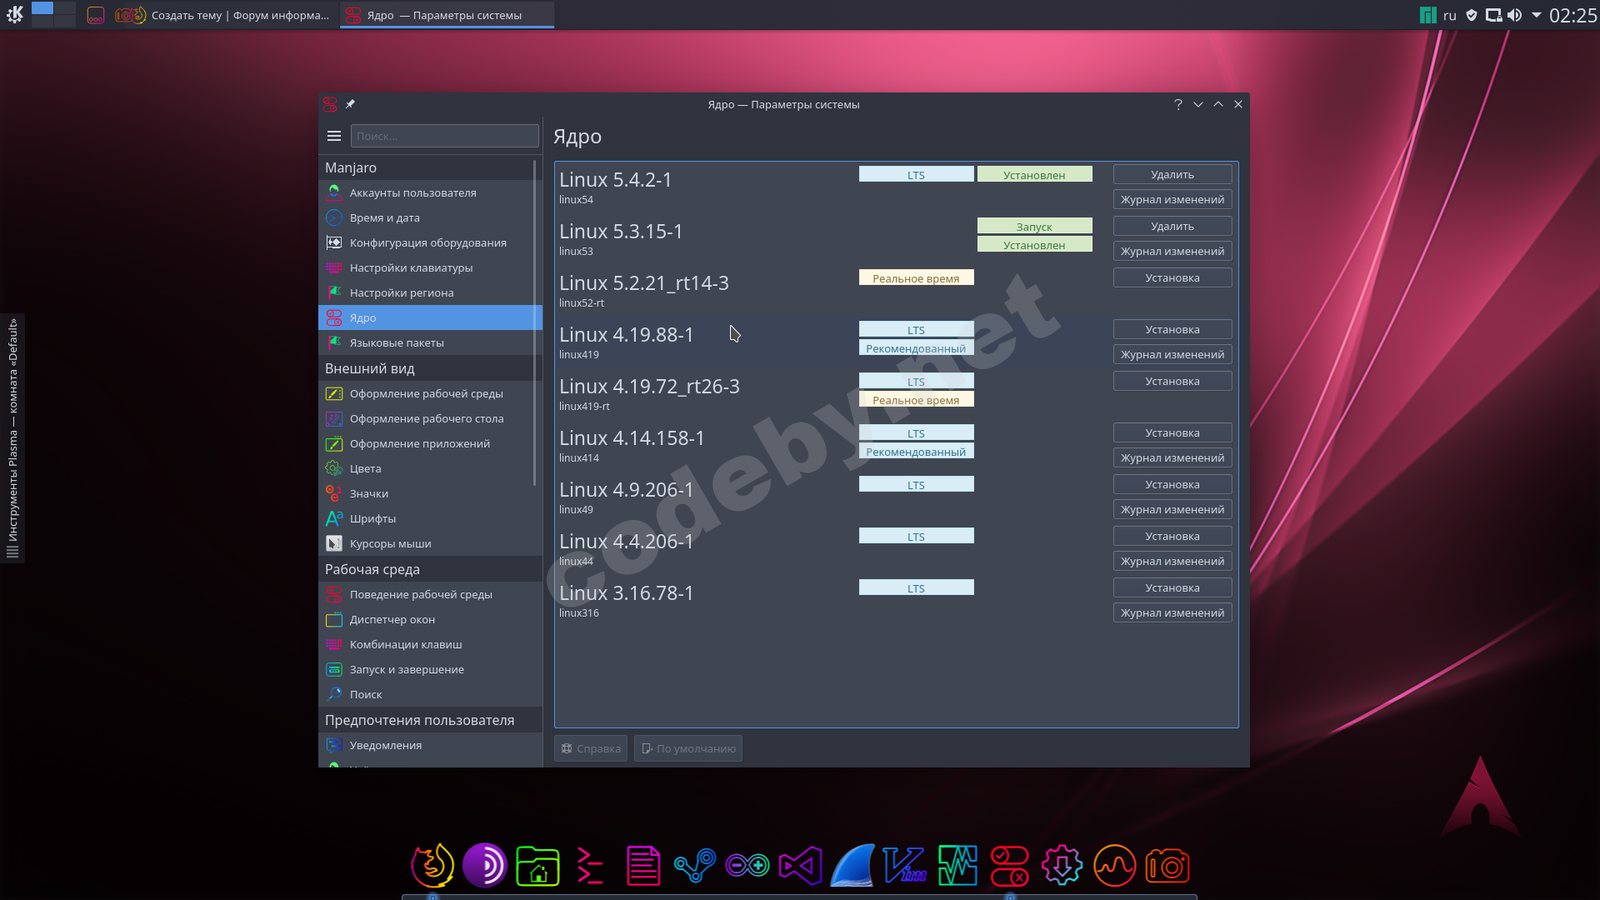Click the Конфигурация оборудования icon
This screenshot has height=900, width=1600.
tap(334, 242)
